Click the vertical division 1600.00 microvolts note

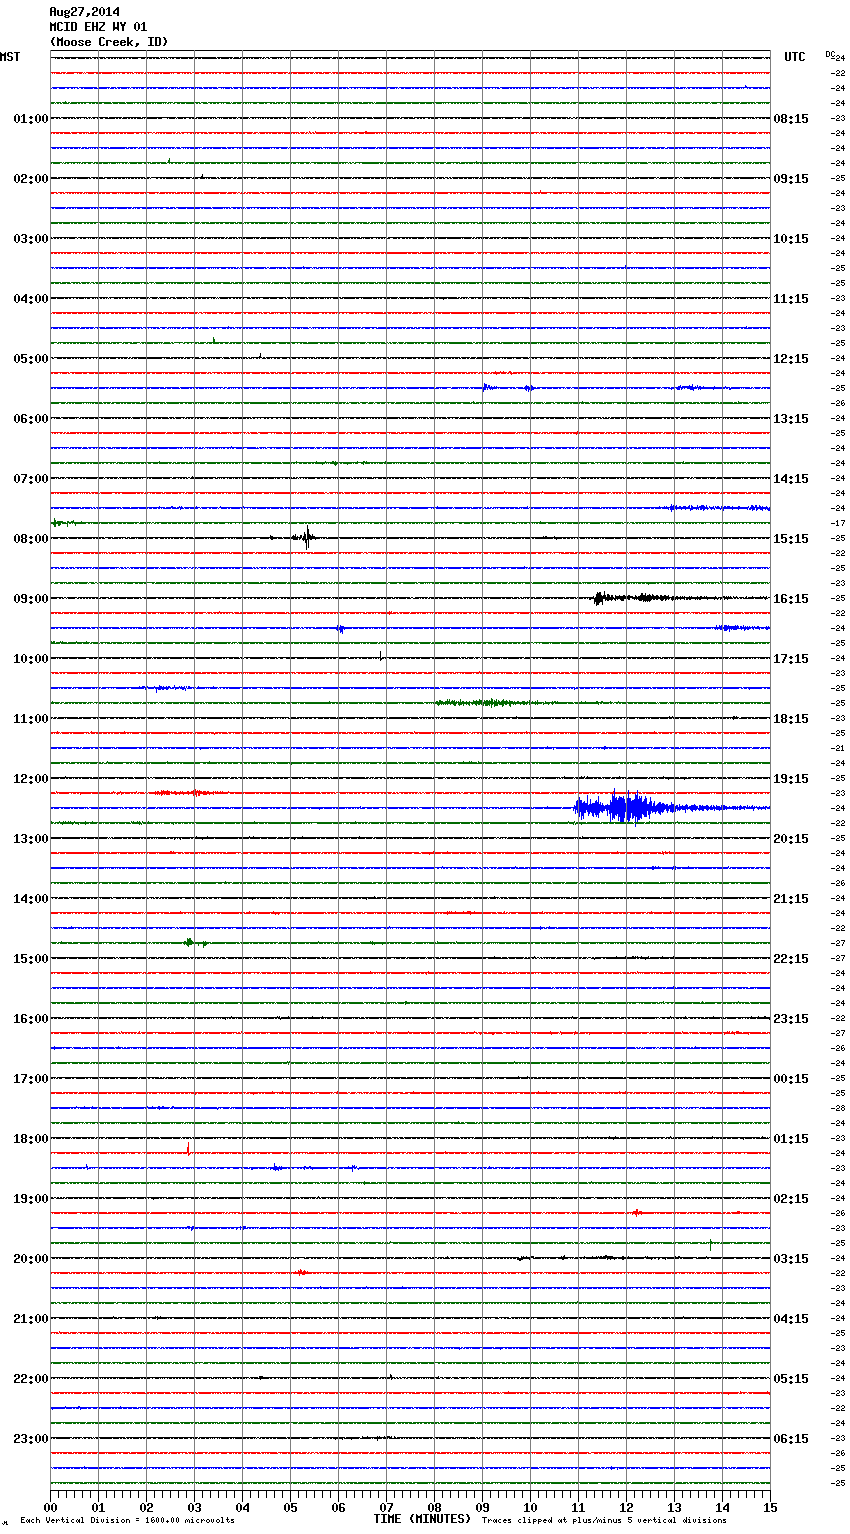pos(128,1521)
